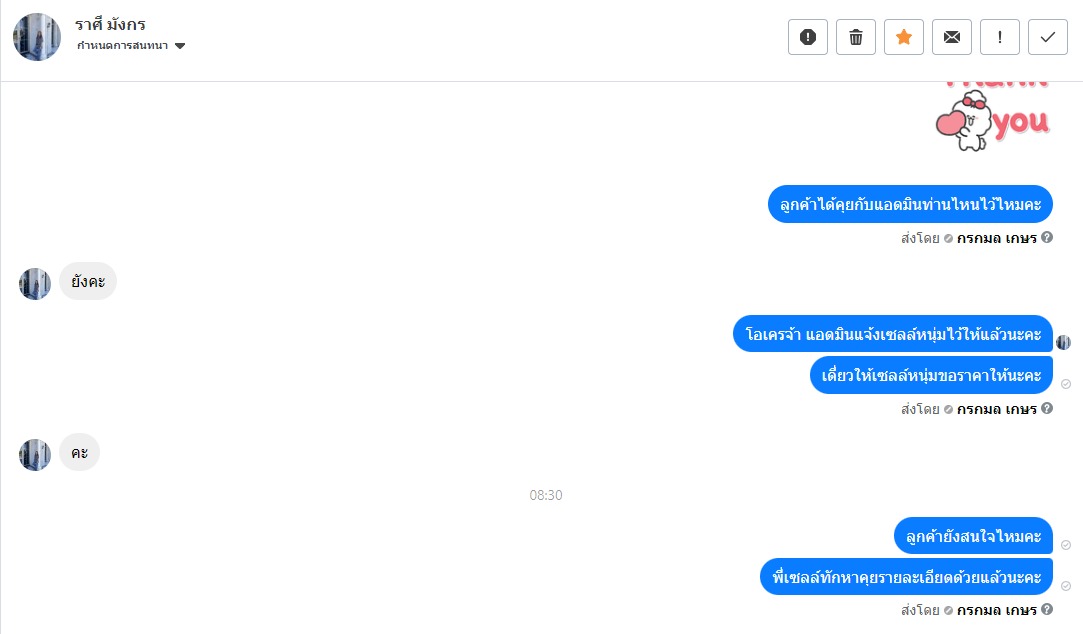This screenshot has height=634, width=1083.
Task: Open help icon beside last กรกมล เกษร sender
Action: [1047, 609]
